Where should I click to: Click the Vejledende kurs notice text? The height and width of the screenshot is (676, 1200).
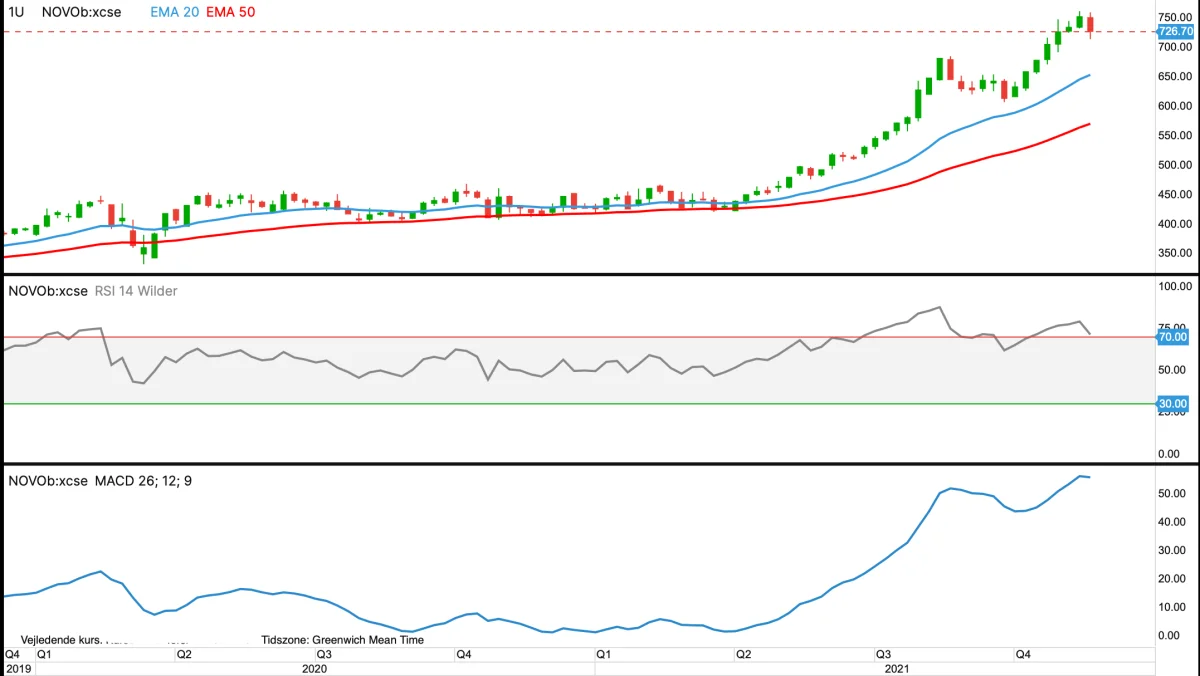[60, 640]
